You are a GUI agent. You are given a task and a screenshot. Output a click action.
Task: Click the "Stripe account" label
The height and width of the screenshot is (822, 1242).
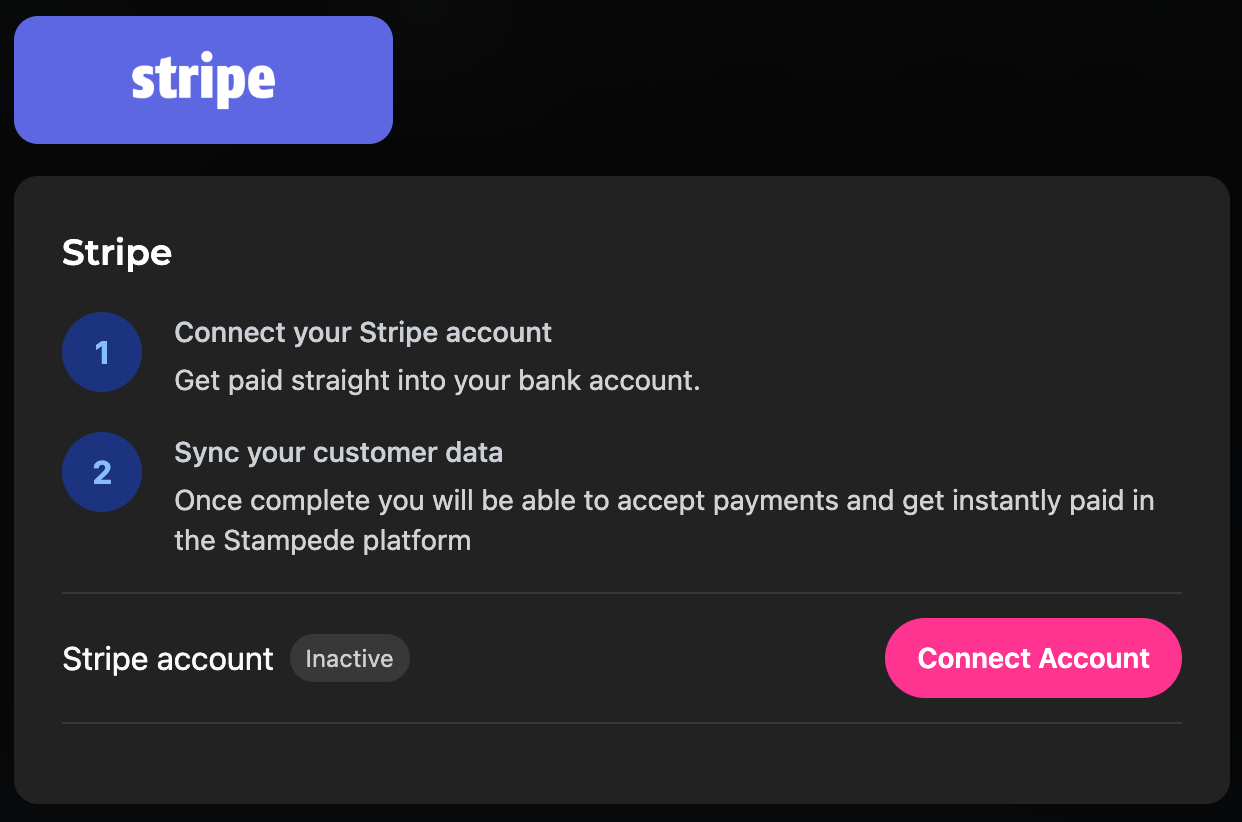click(167, 659)
